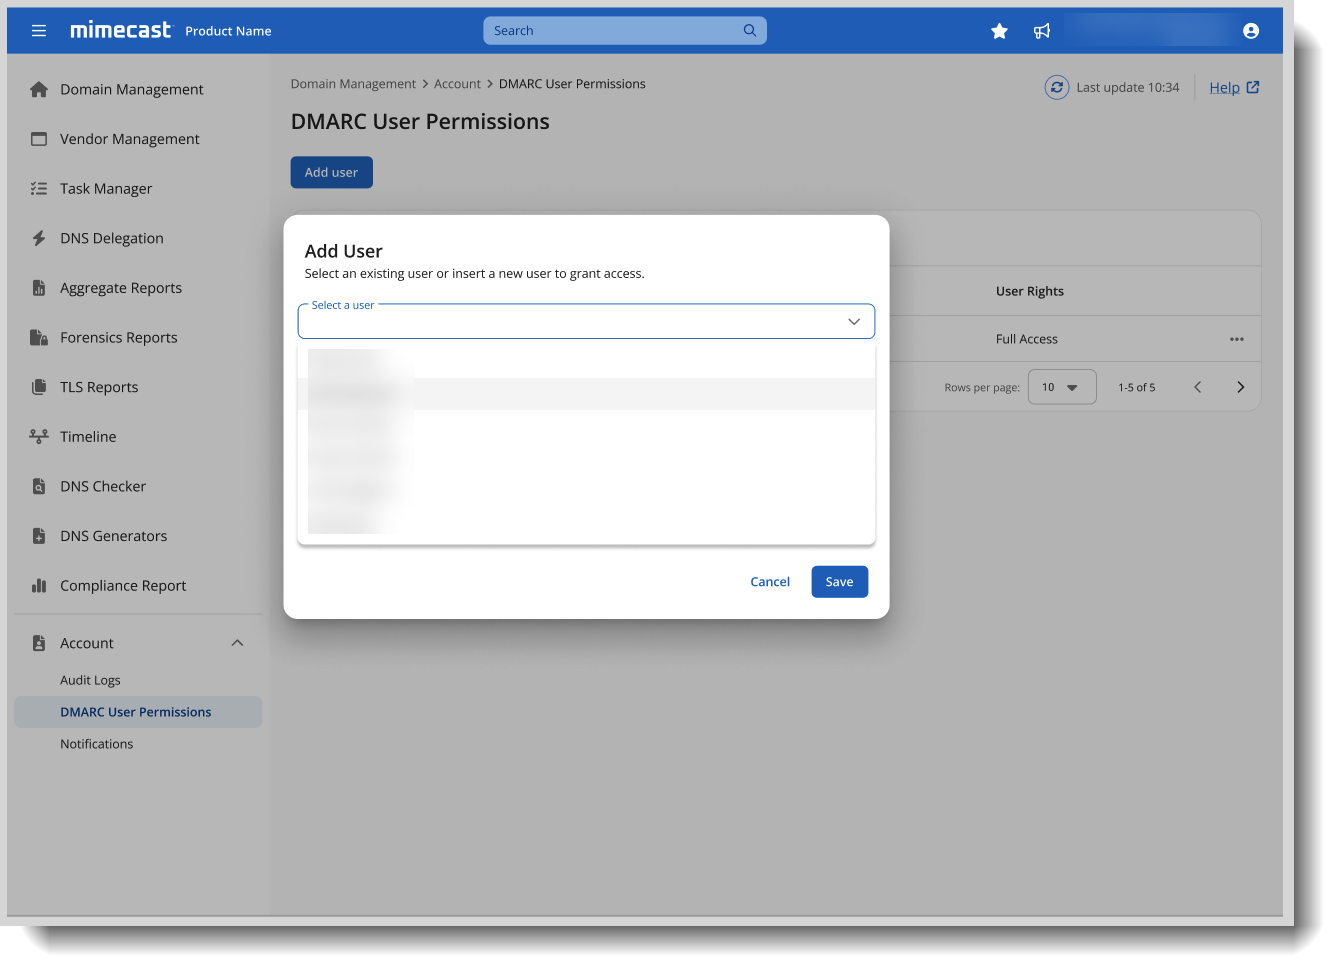This screenshot has width=1344, height=976.
Task: Click the Timeline icon
Action: [39, 437]
